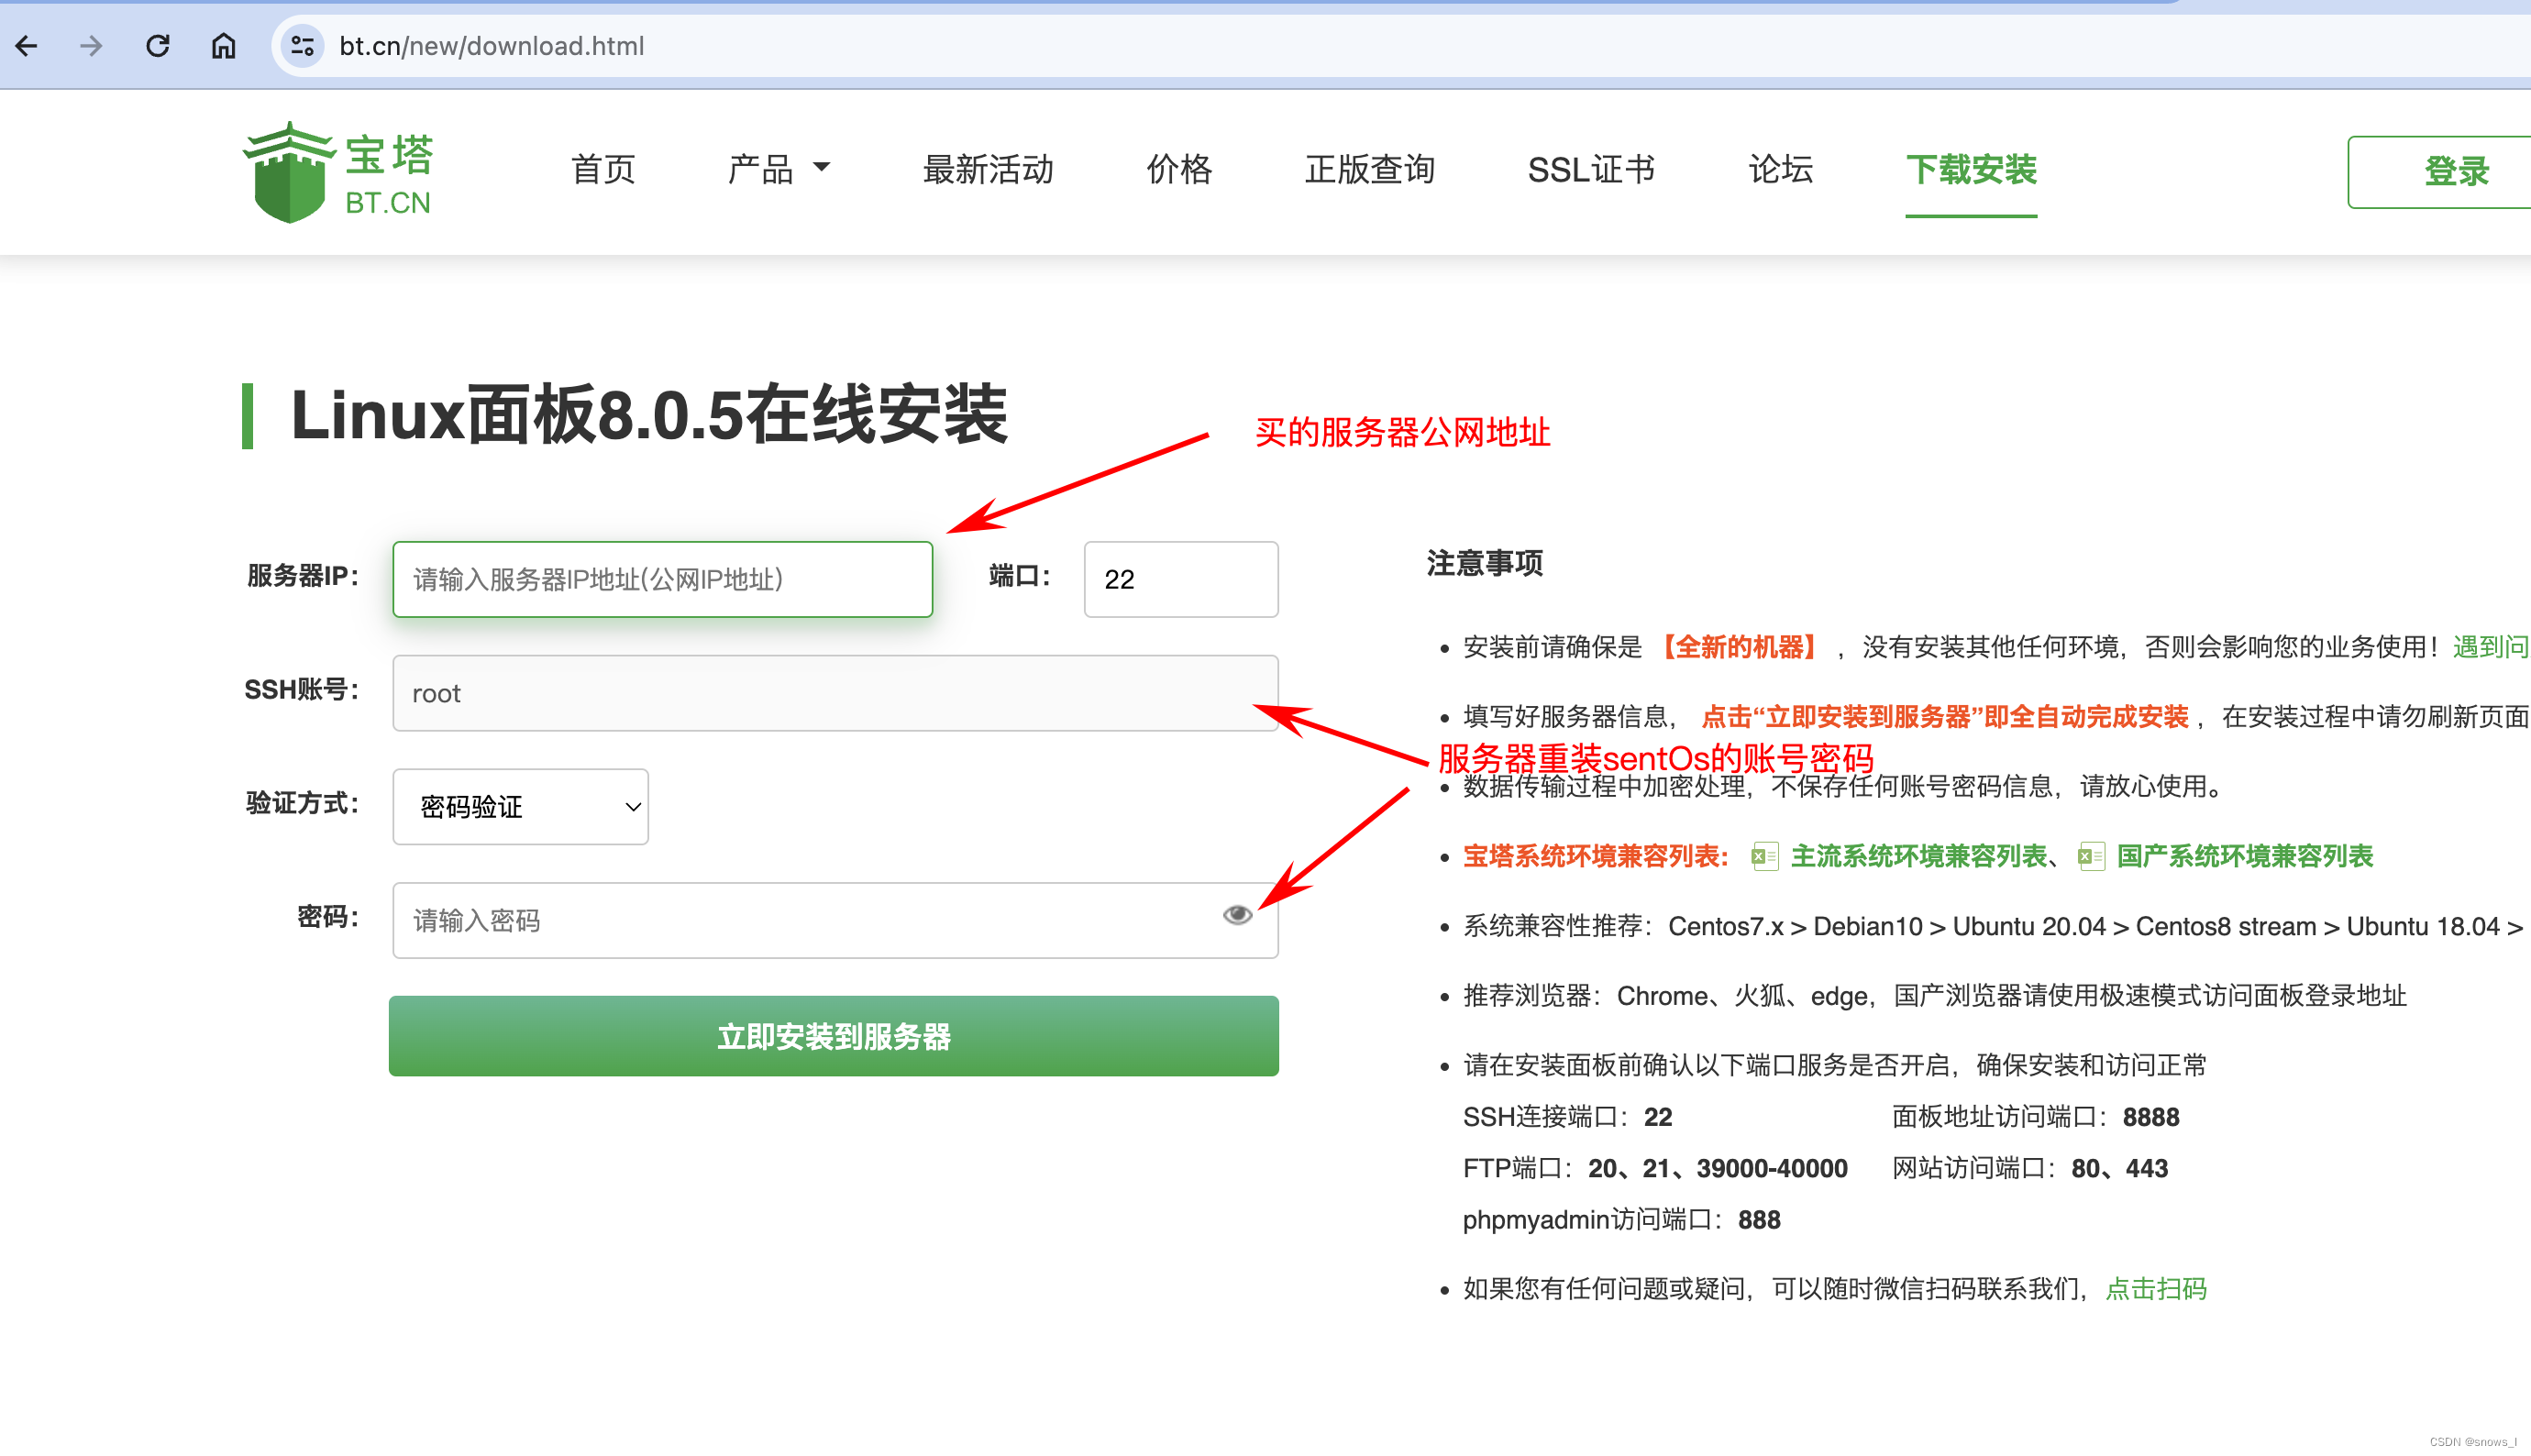Focus the 密码 input field
The width and height of the screenshot is (2531, 1456).
pyautogui.click(x=835, y=920)
